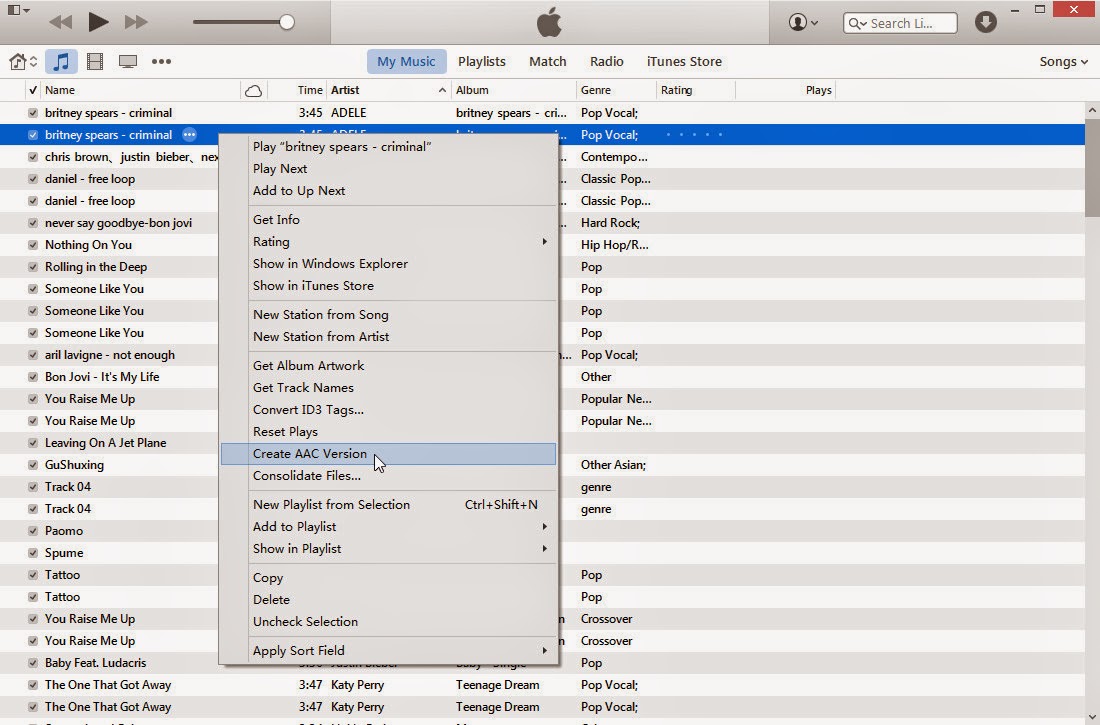Choose Get Info in context menu
1100x725 pixels.
pos(388,220)
